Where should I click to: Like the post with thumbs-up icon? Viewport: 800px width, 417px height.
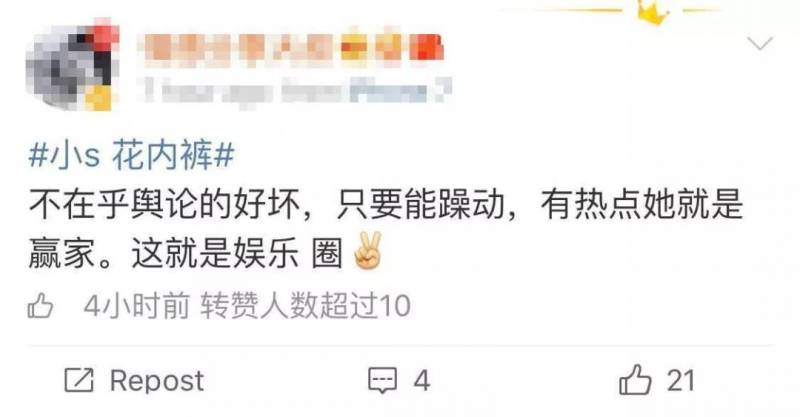point(635,380)
